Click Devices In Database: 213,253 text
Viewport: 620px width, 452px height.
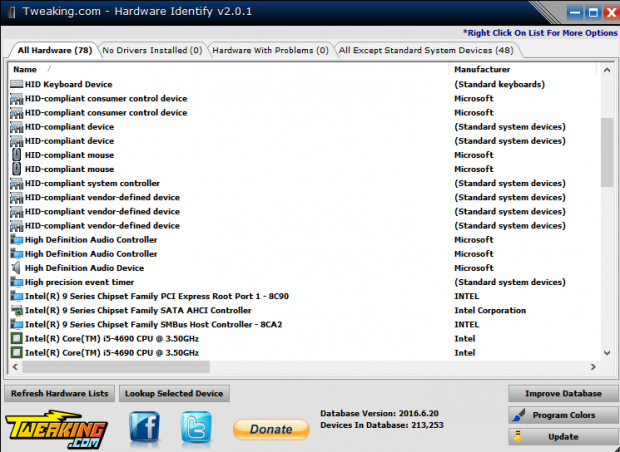click(x=382, y=425)
